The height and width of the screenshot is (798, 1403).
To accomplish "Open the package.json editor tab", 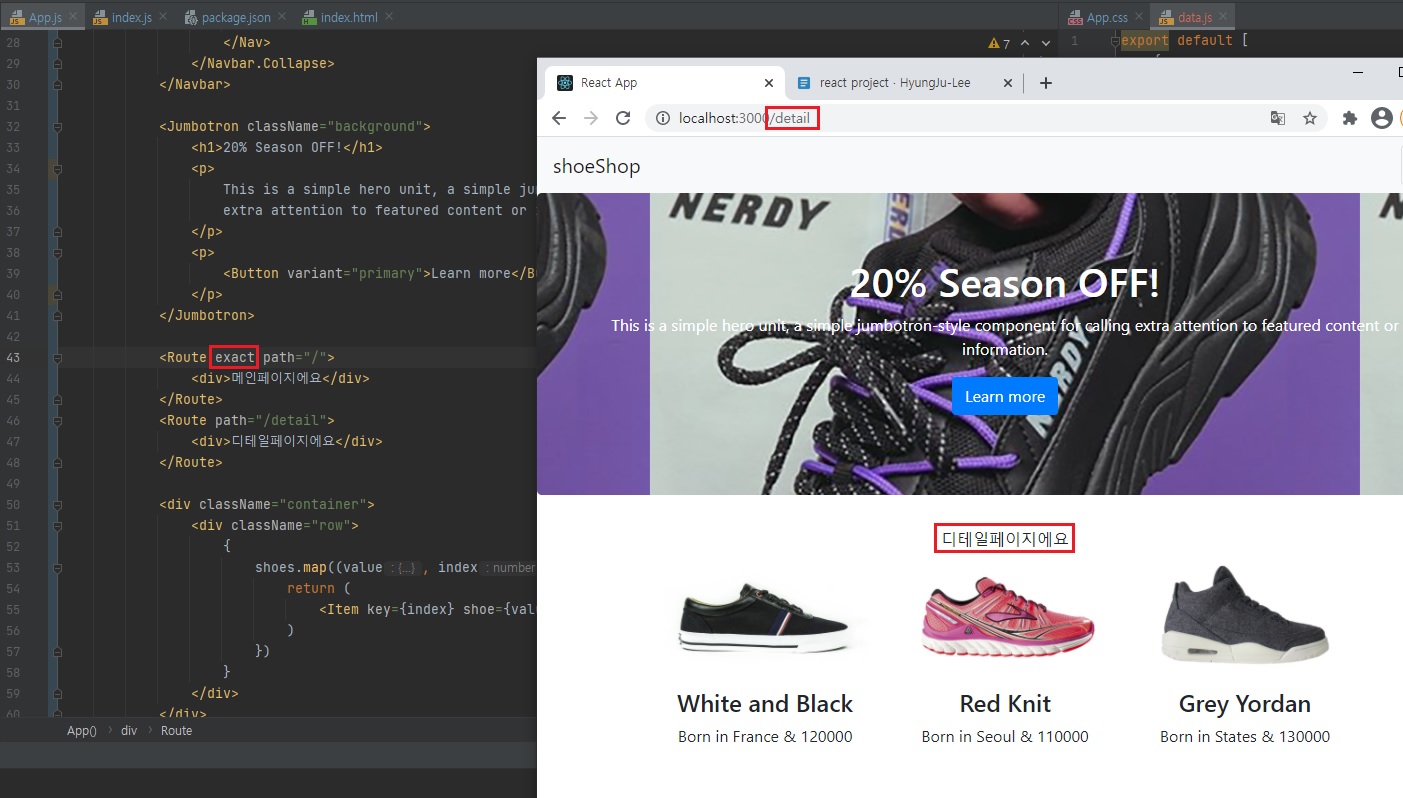I will (236, 17).
